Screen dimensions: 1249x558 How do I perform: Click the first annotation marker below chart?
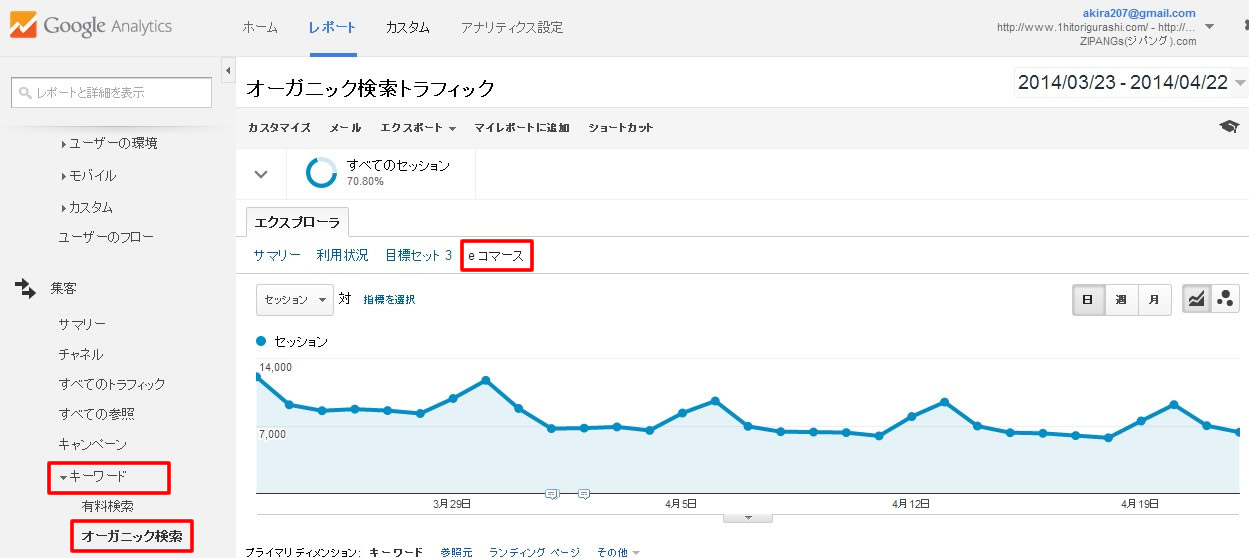coord(551,494)
